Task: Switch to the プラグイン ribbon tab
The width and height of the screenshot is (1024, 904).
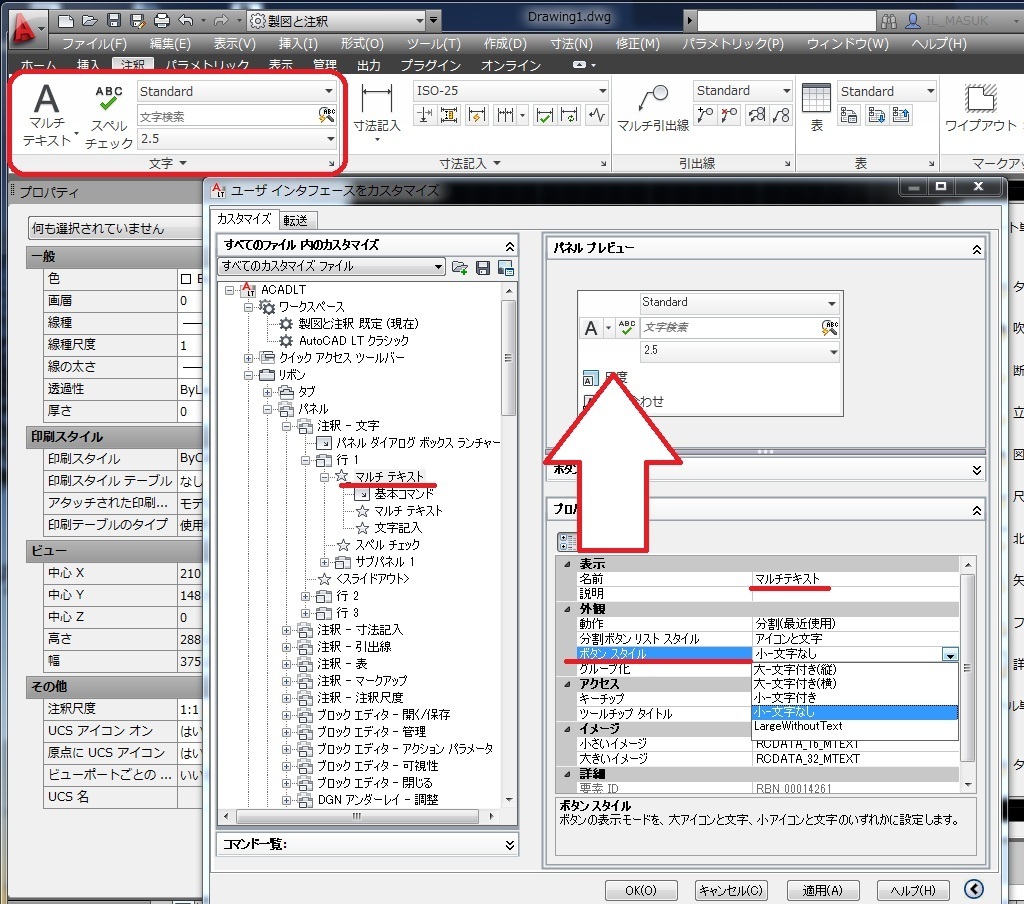Action: pos(430,65)
